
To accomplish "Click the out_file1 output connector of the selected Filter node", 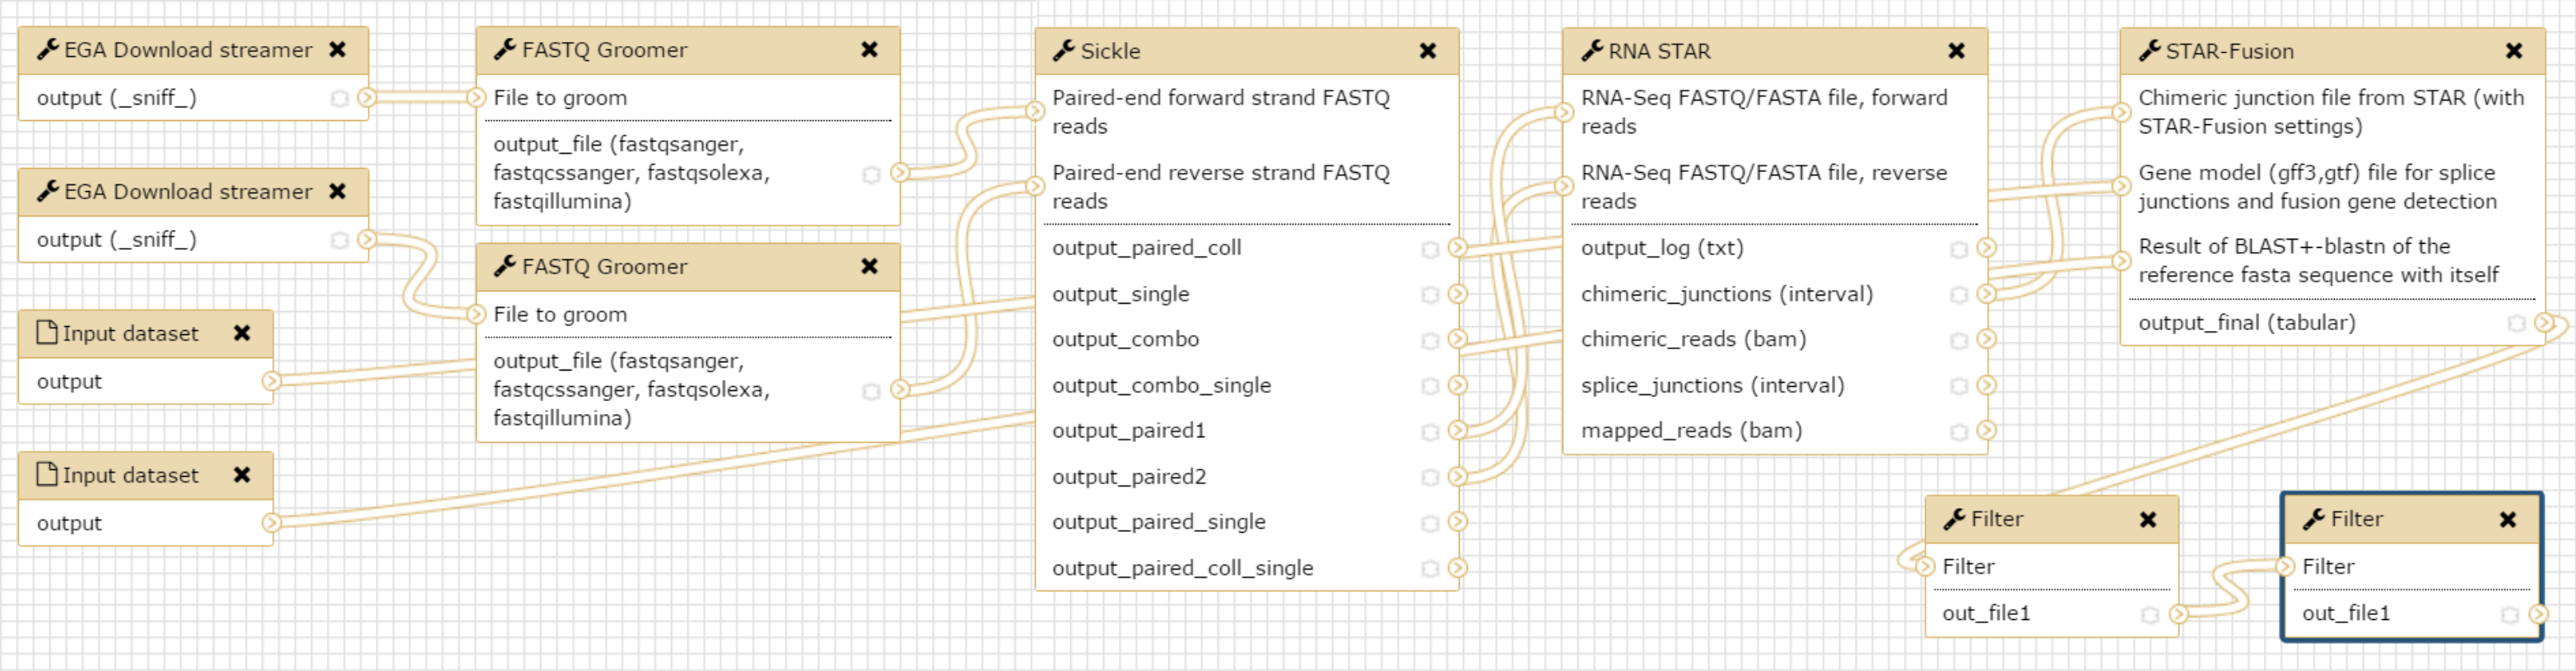I will pyautogui.click(x=2538, y=614).
